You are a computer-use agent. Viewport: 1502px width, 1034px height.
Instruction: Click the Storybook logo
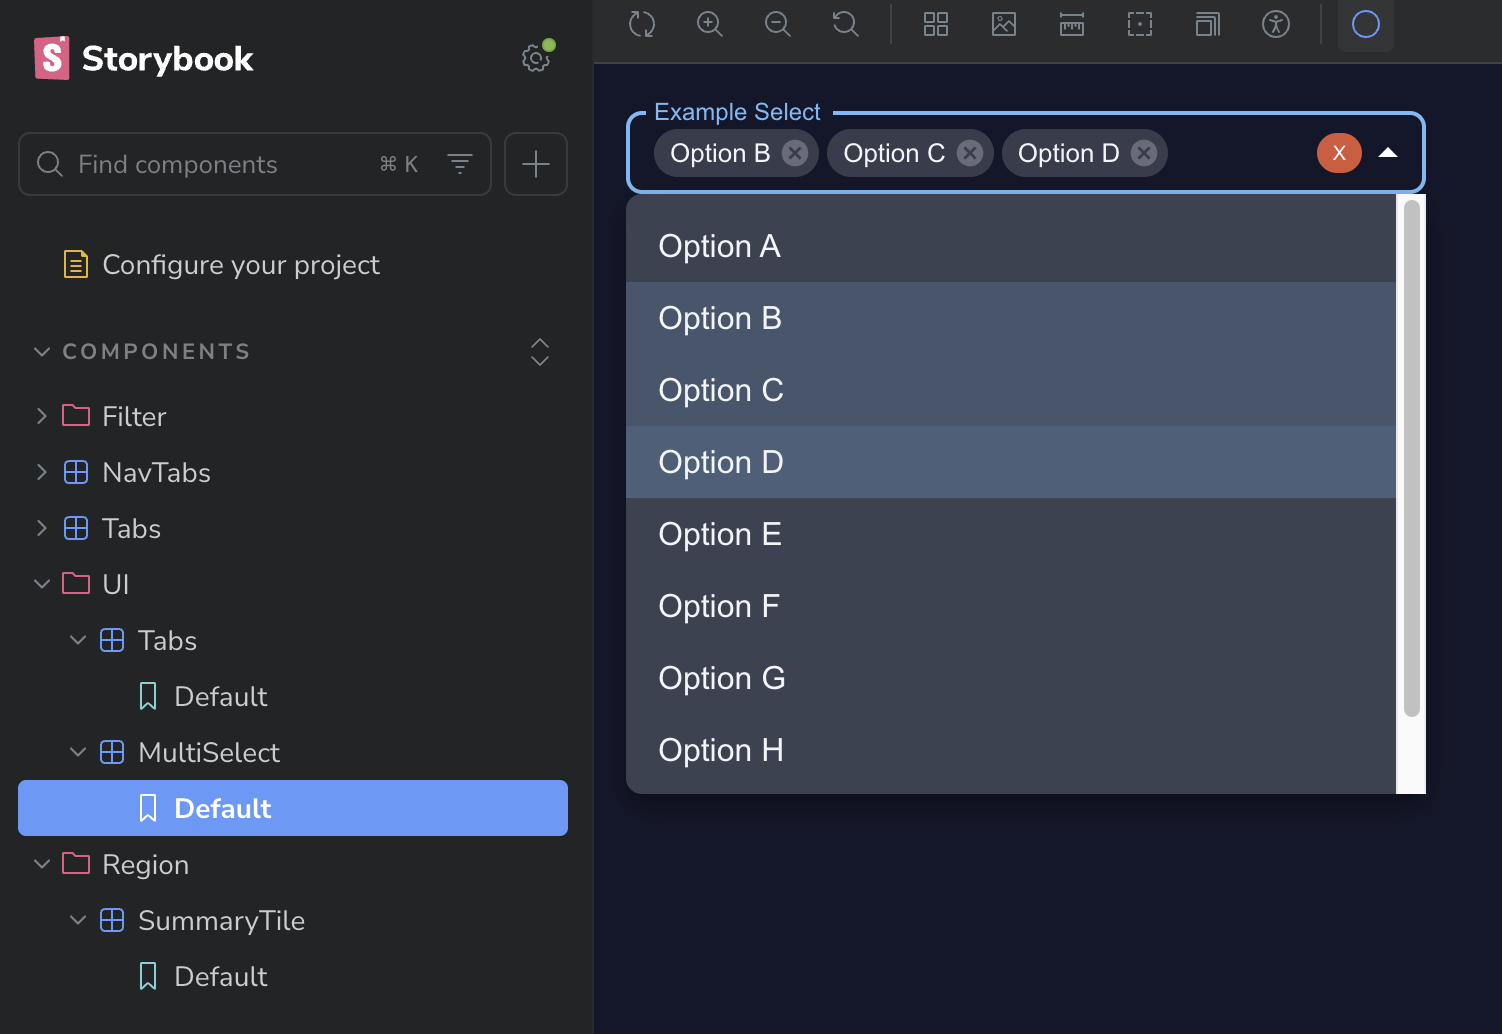point(144,58)
